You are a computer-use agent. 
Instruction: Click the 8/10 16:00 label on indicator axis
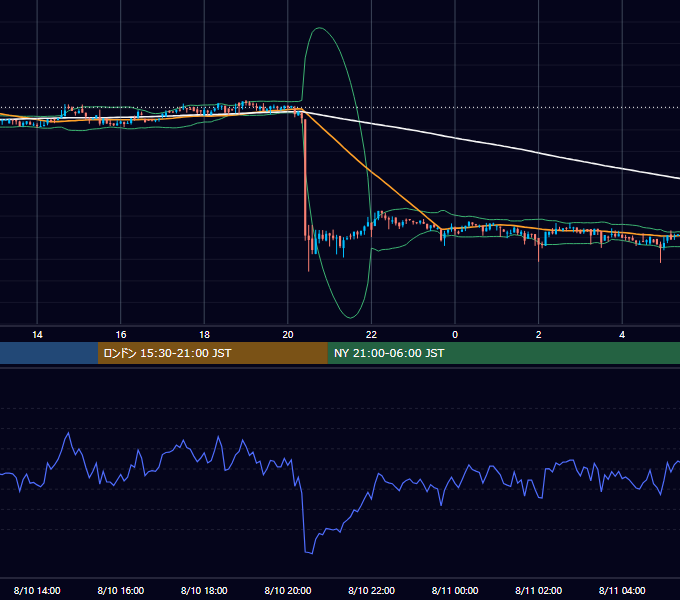(121, 590)
